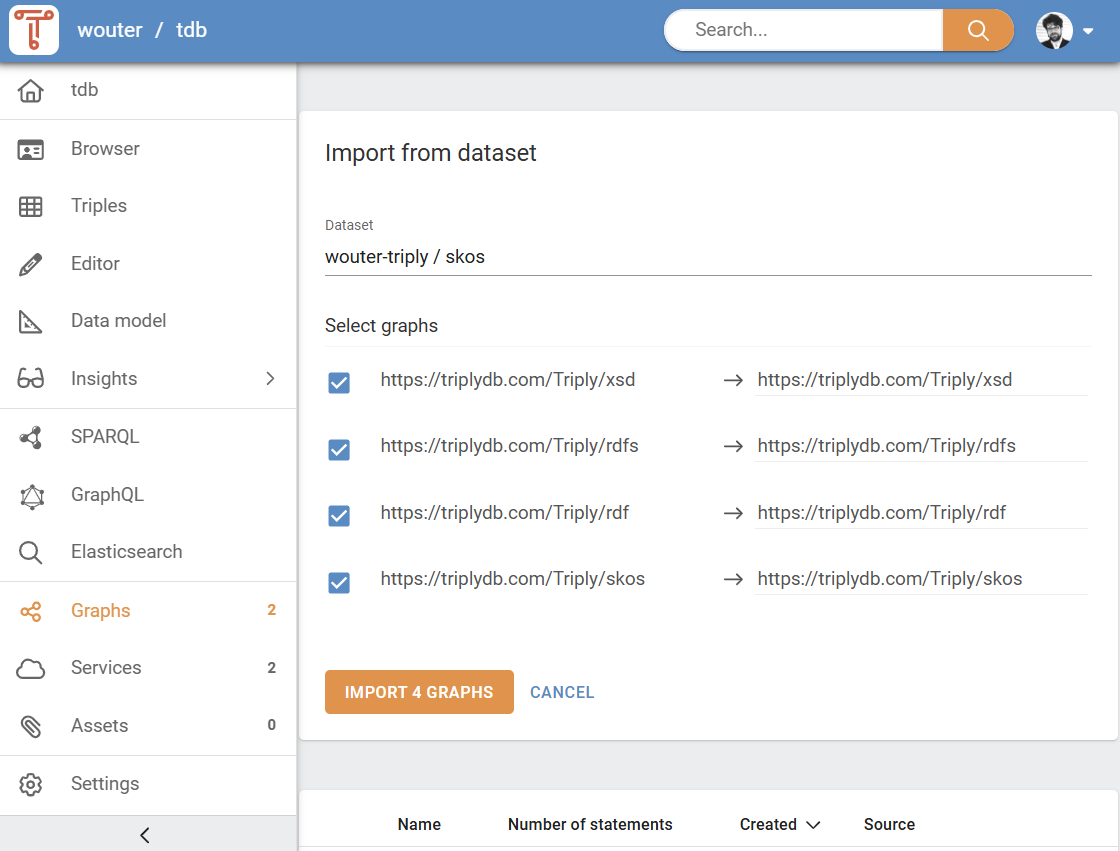Click the Services cloud icon
Image resolution: width=1120 pixels, height=851 pixels.
click(31, 669)
